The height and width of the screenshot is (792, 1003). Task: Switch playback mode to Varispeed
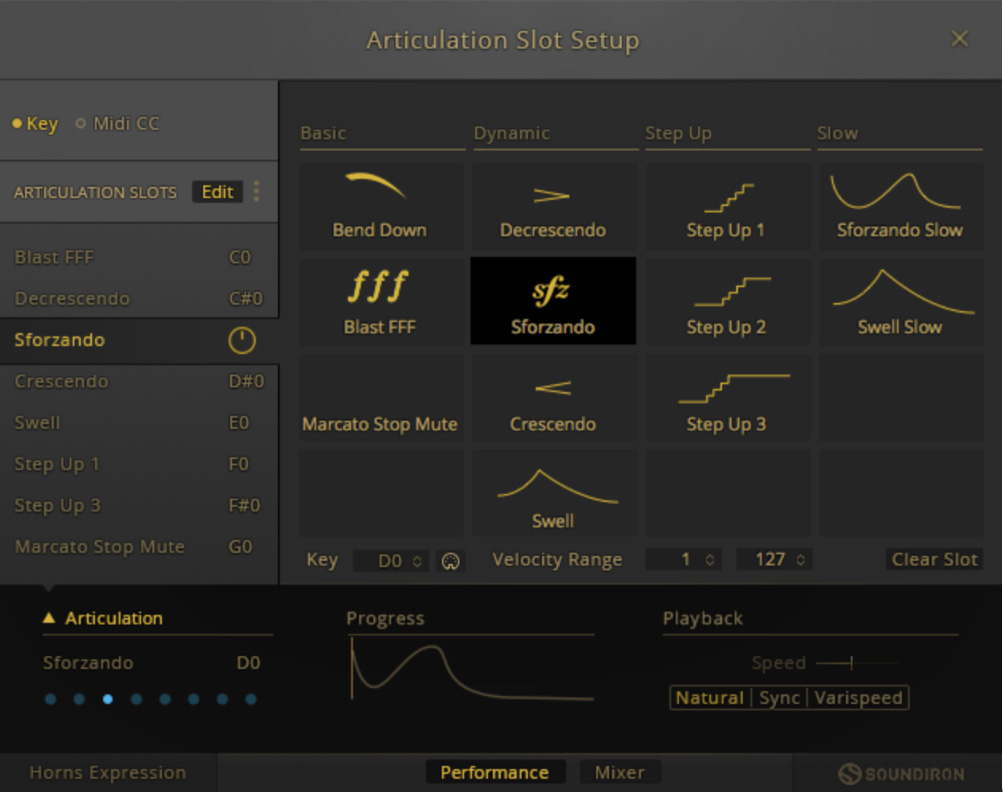point(858,698)
